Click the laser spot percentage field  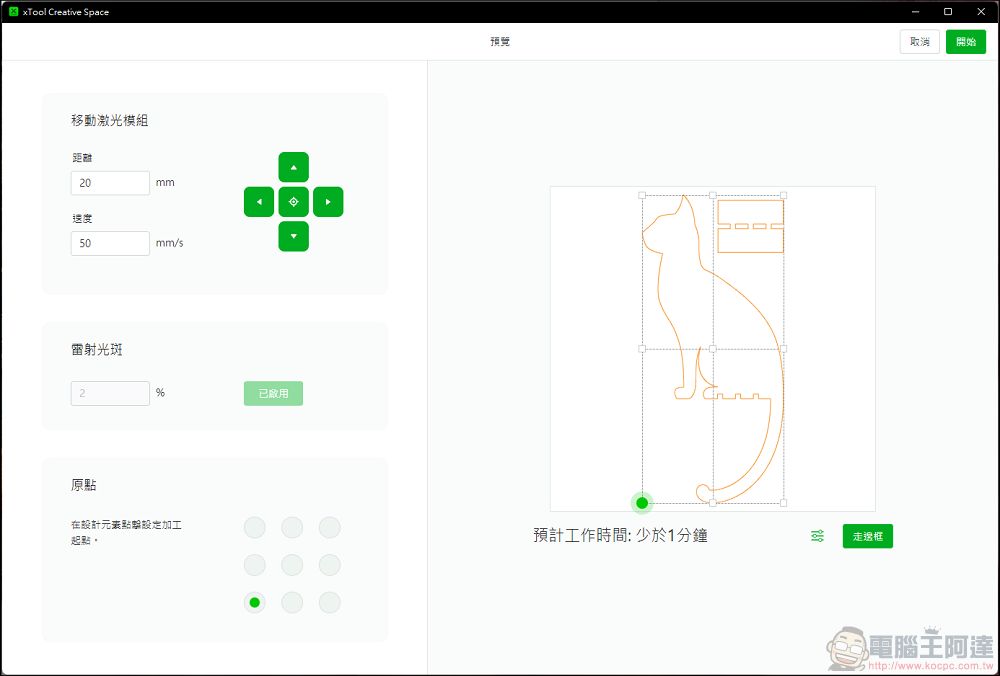click(x=110, y=394)
